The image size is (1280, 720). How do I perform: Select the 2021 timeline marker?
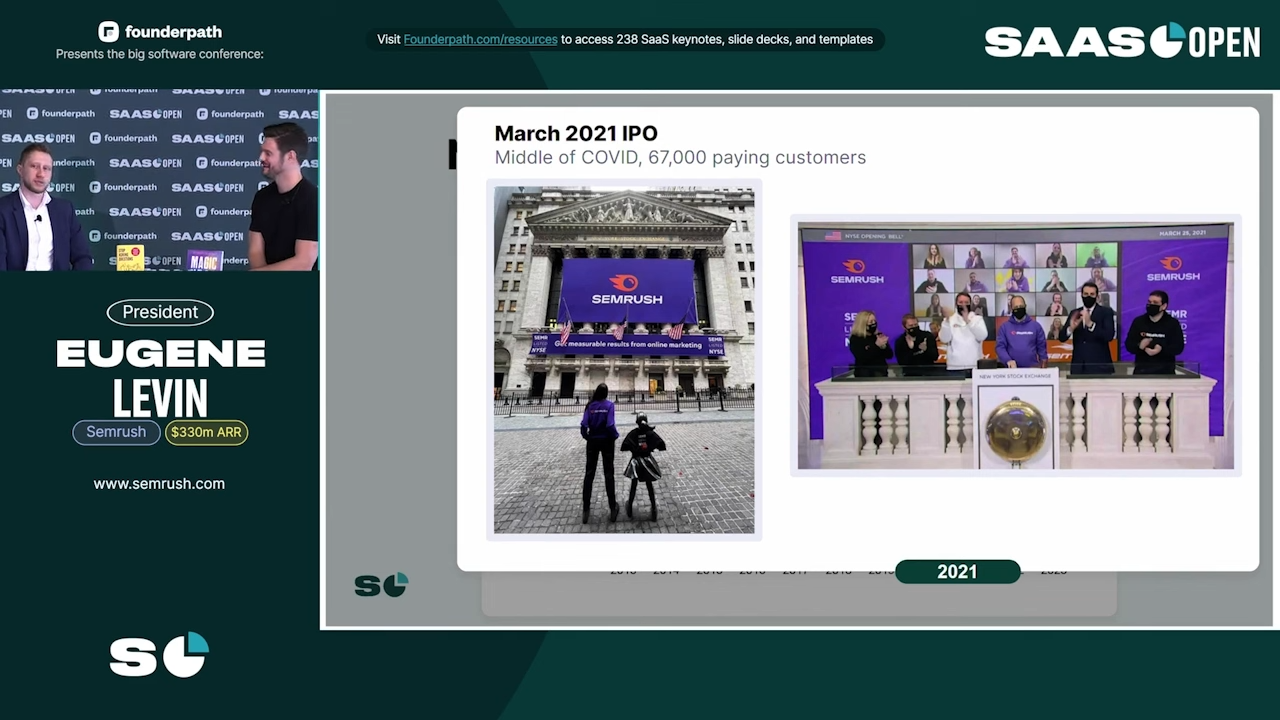click(957, 572)
